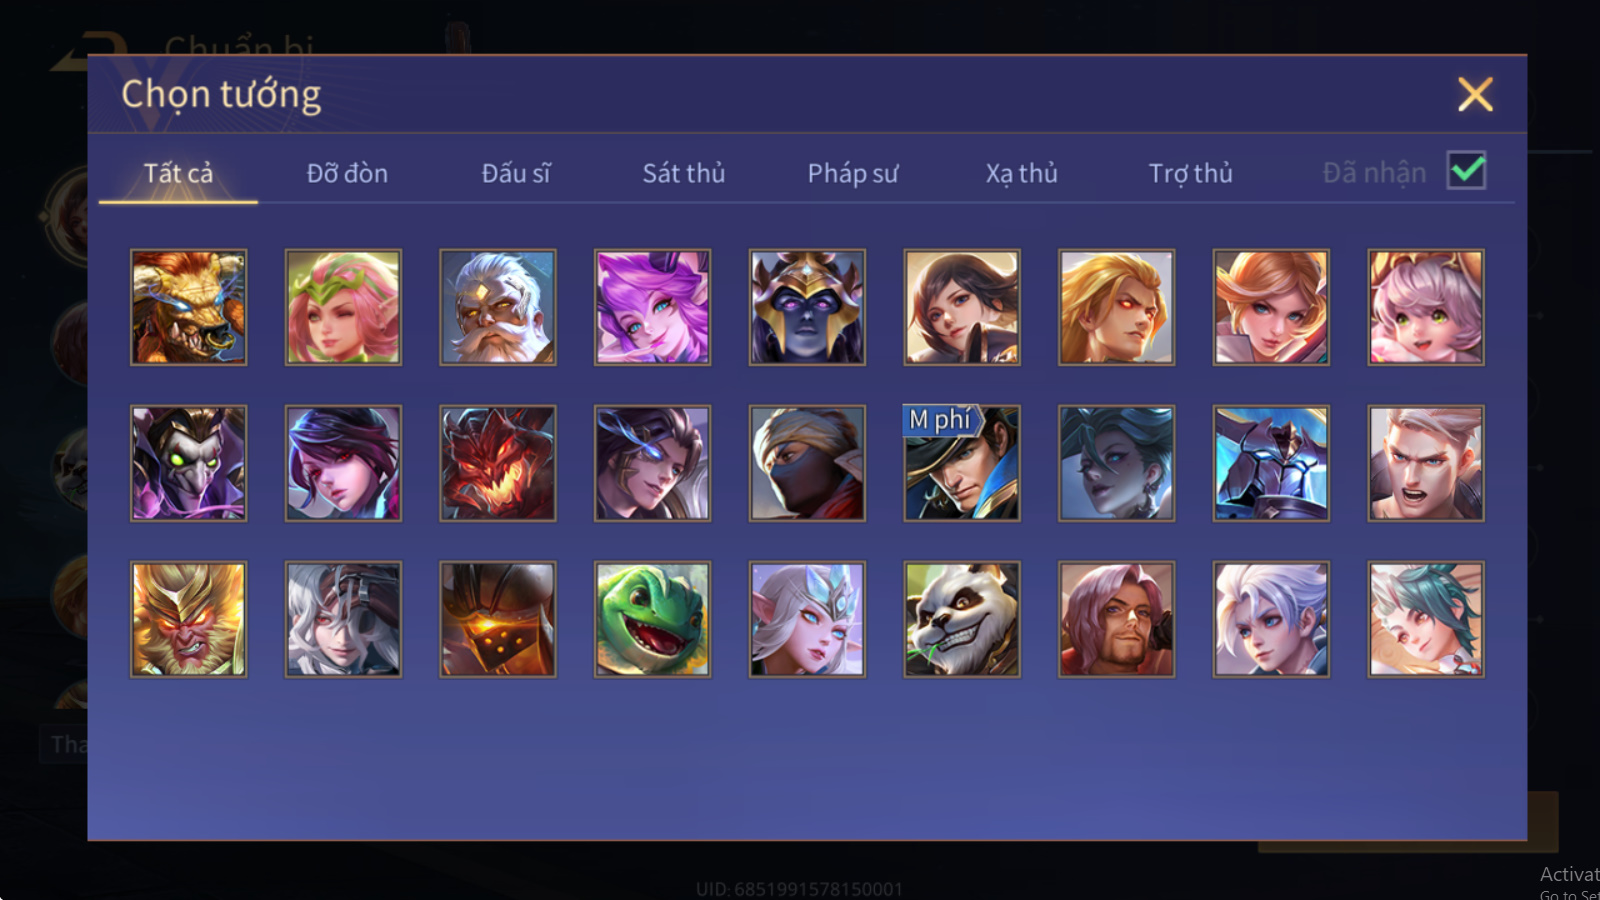Image resolution: width=1600 pixels, height=900 pixels.
Task: Select the purple-haired fox girl hero
Action: [x=652, y=307]
